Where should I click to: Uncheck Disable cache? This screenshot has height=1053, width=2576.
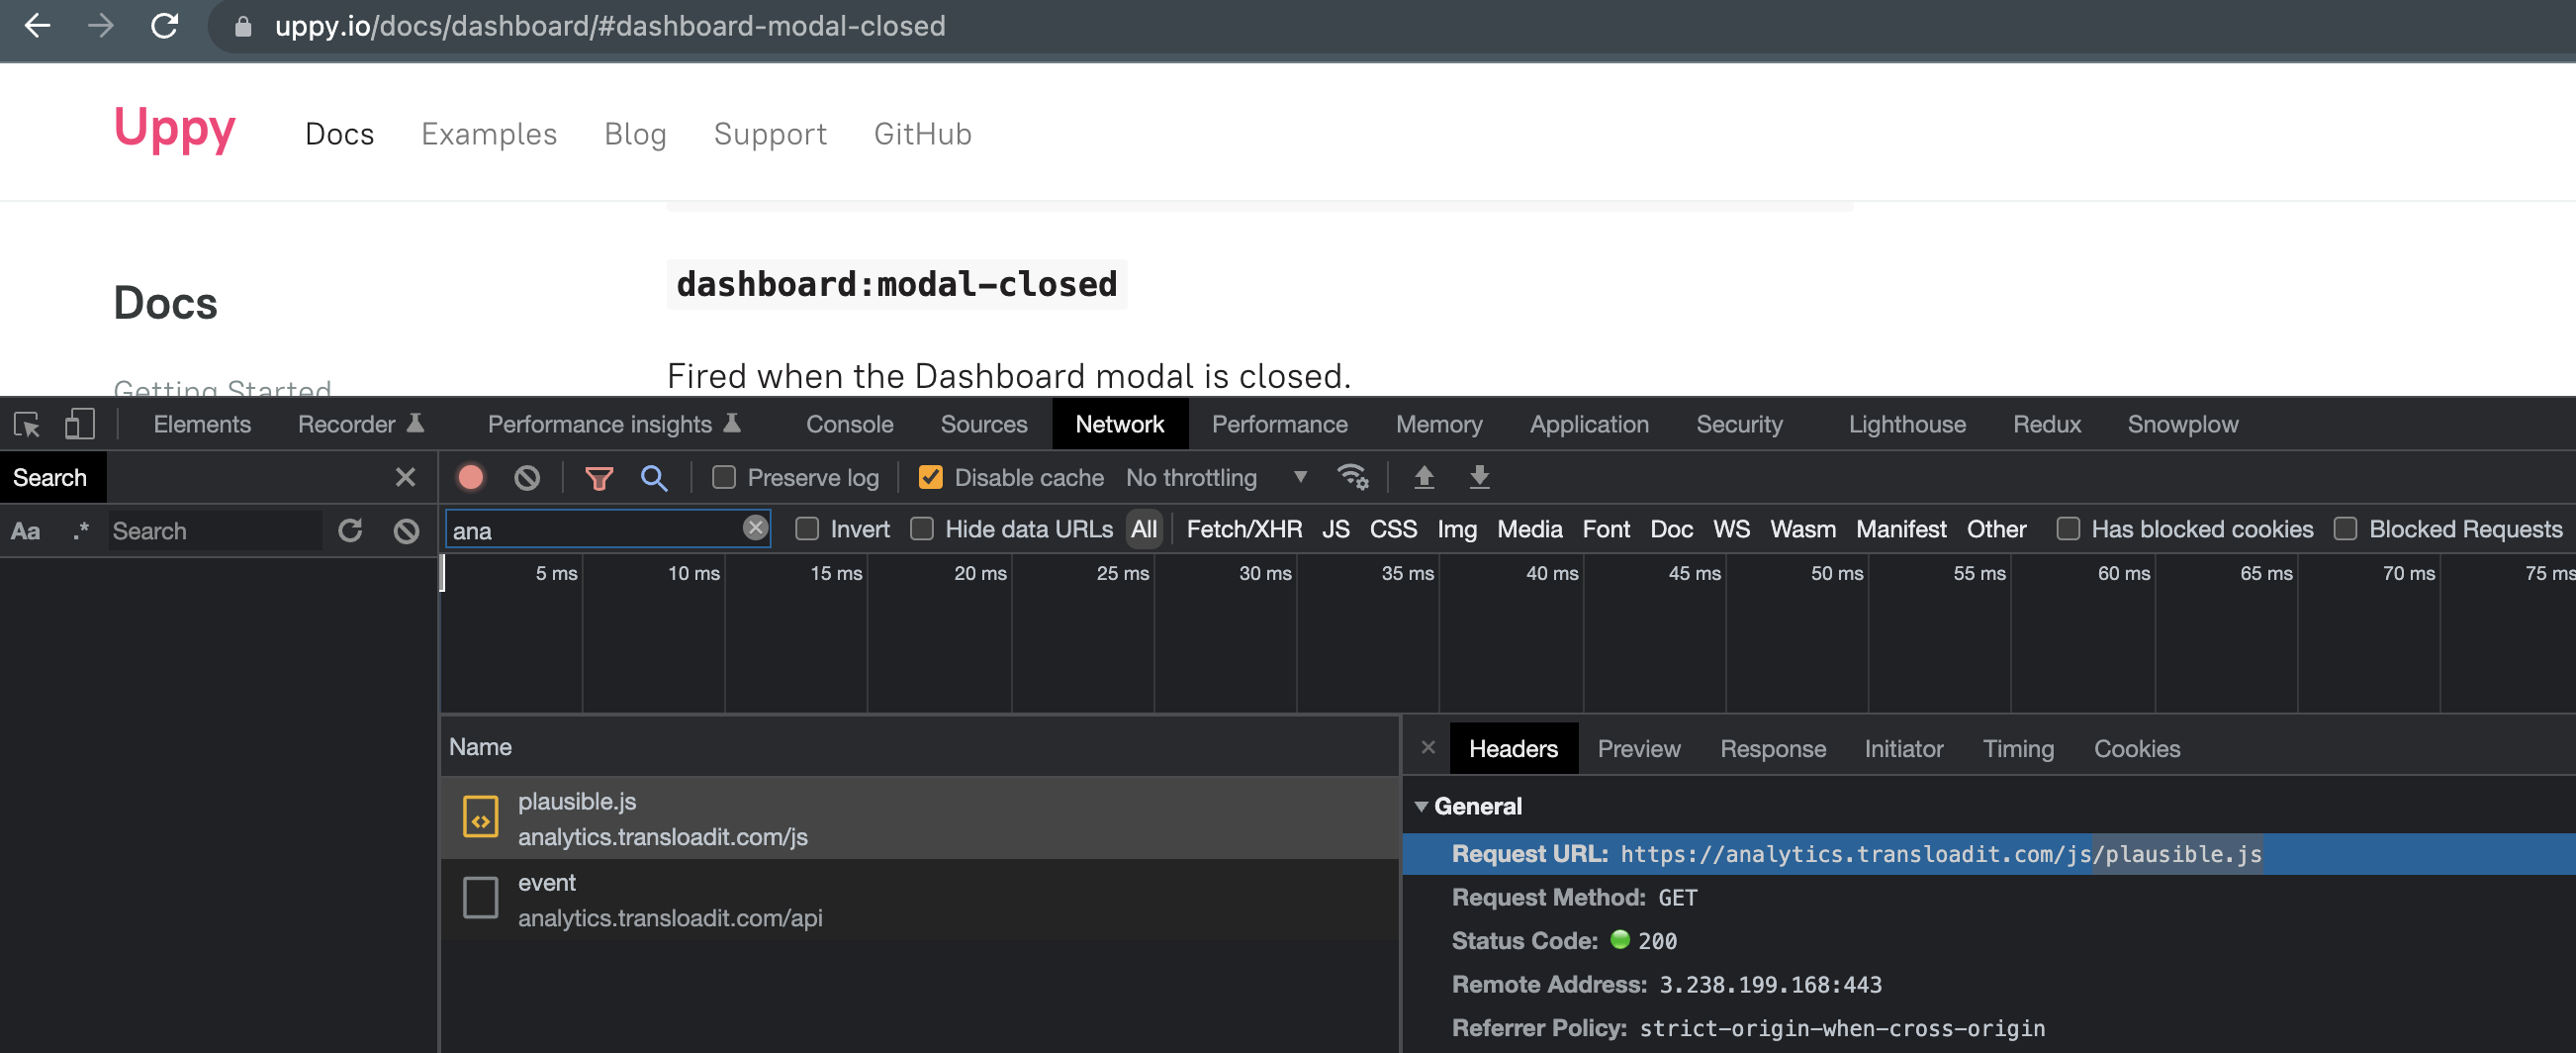pyautogui.click(x=930, y=478)
